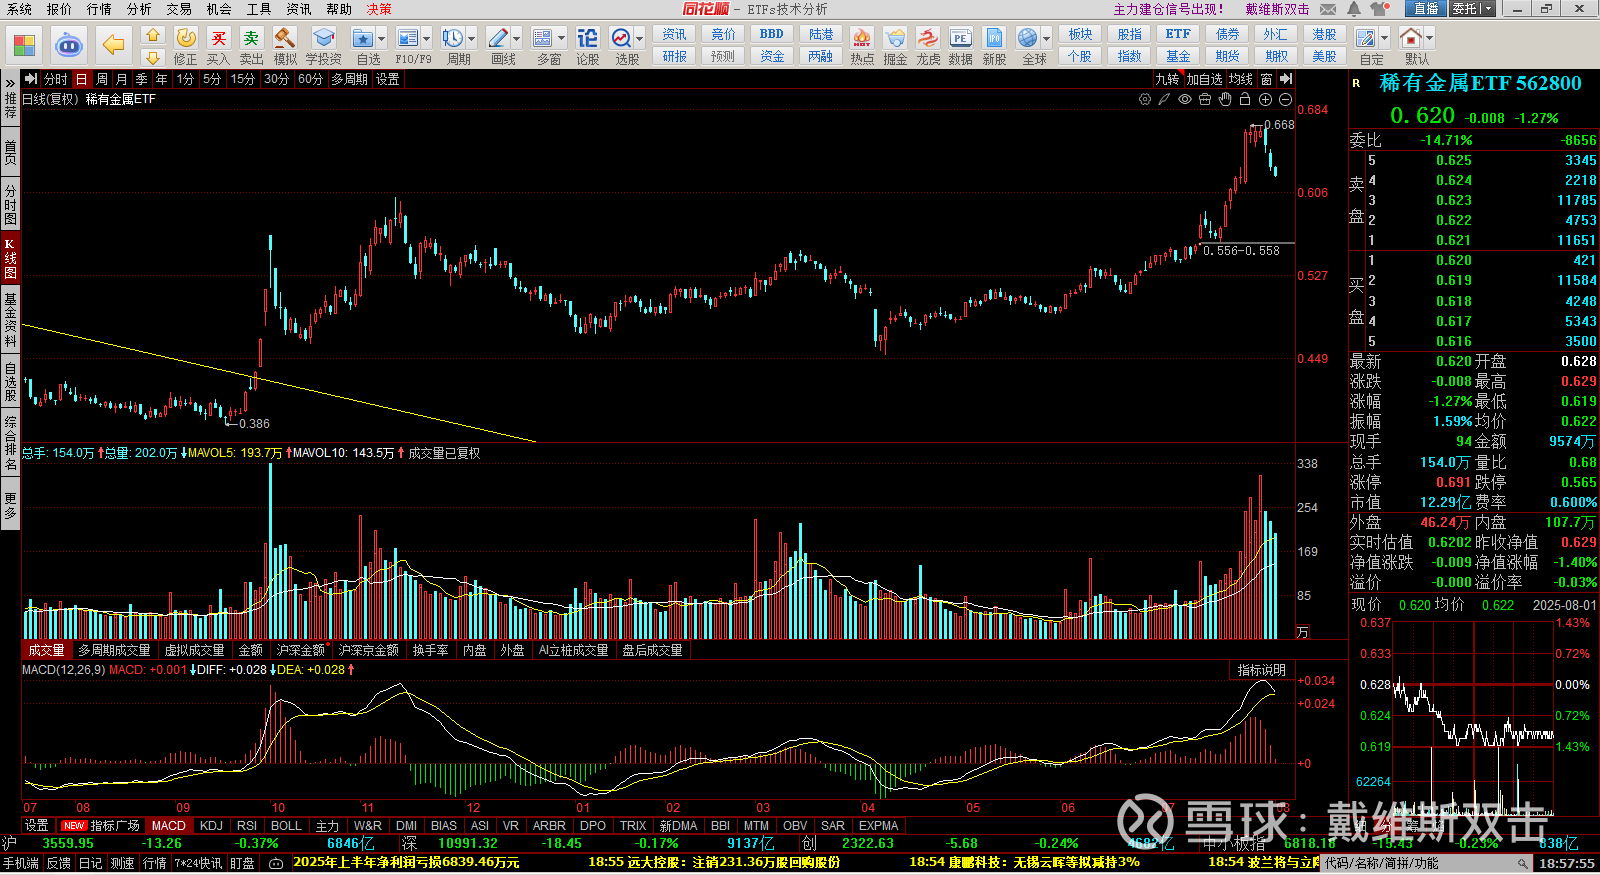This screenshot has width=1600, height=875.
Task: Expand the 自选 dropdown arrow
Action: pyautogui.click(x=383, y=39)
